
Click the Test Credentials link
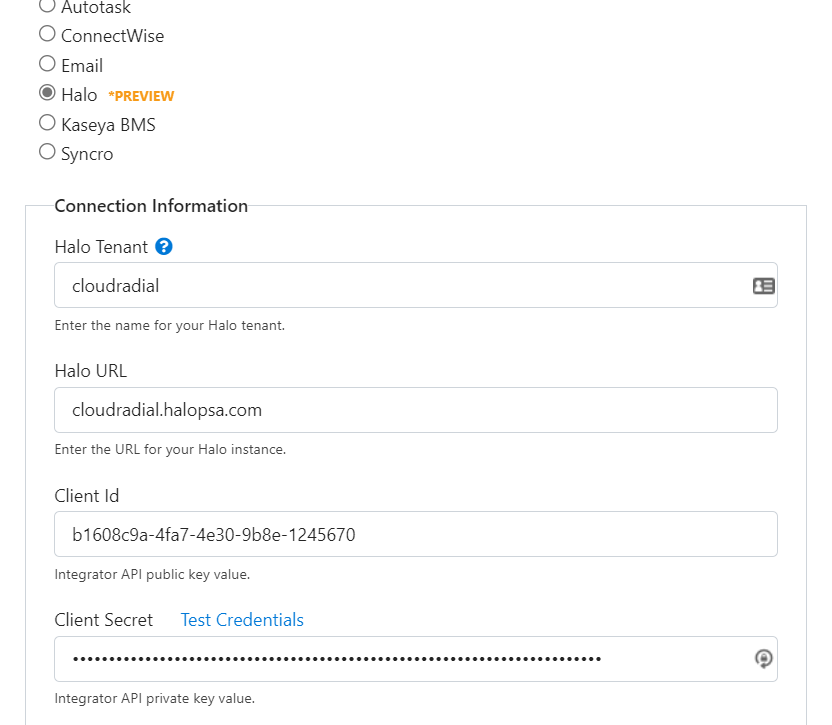pos(242,620)
